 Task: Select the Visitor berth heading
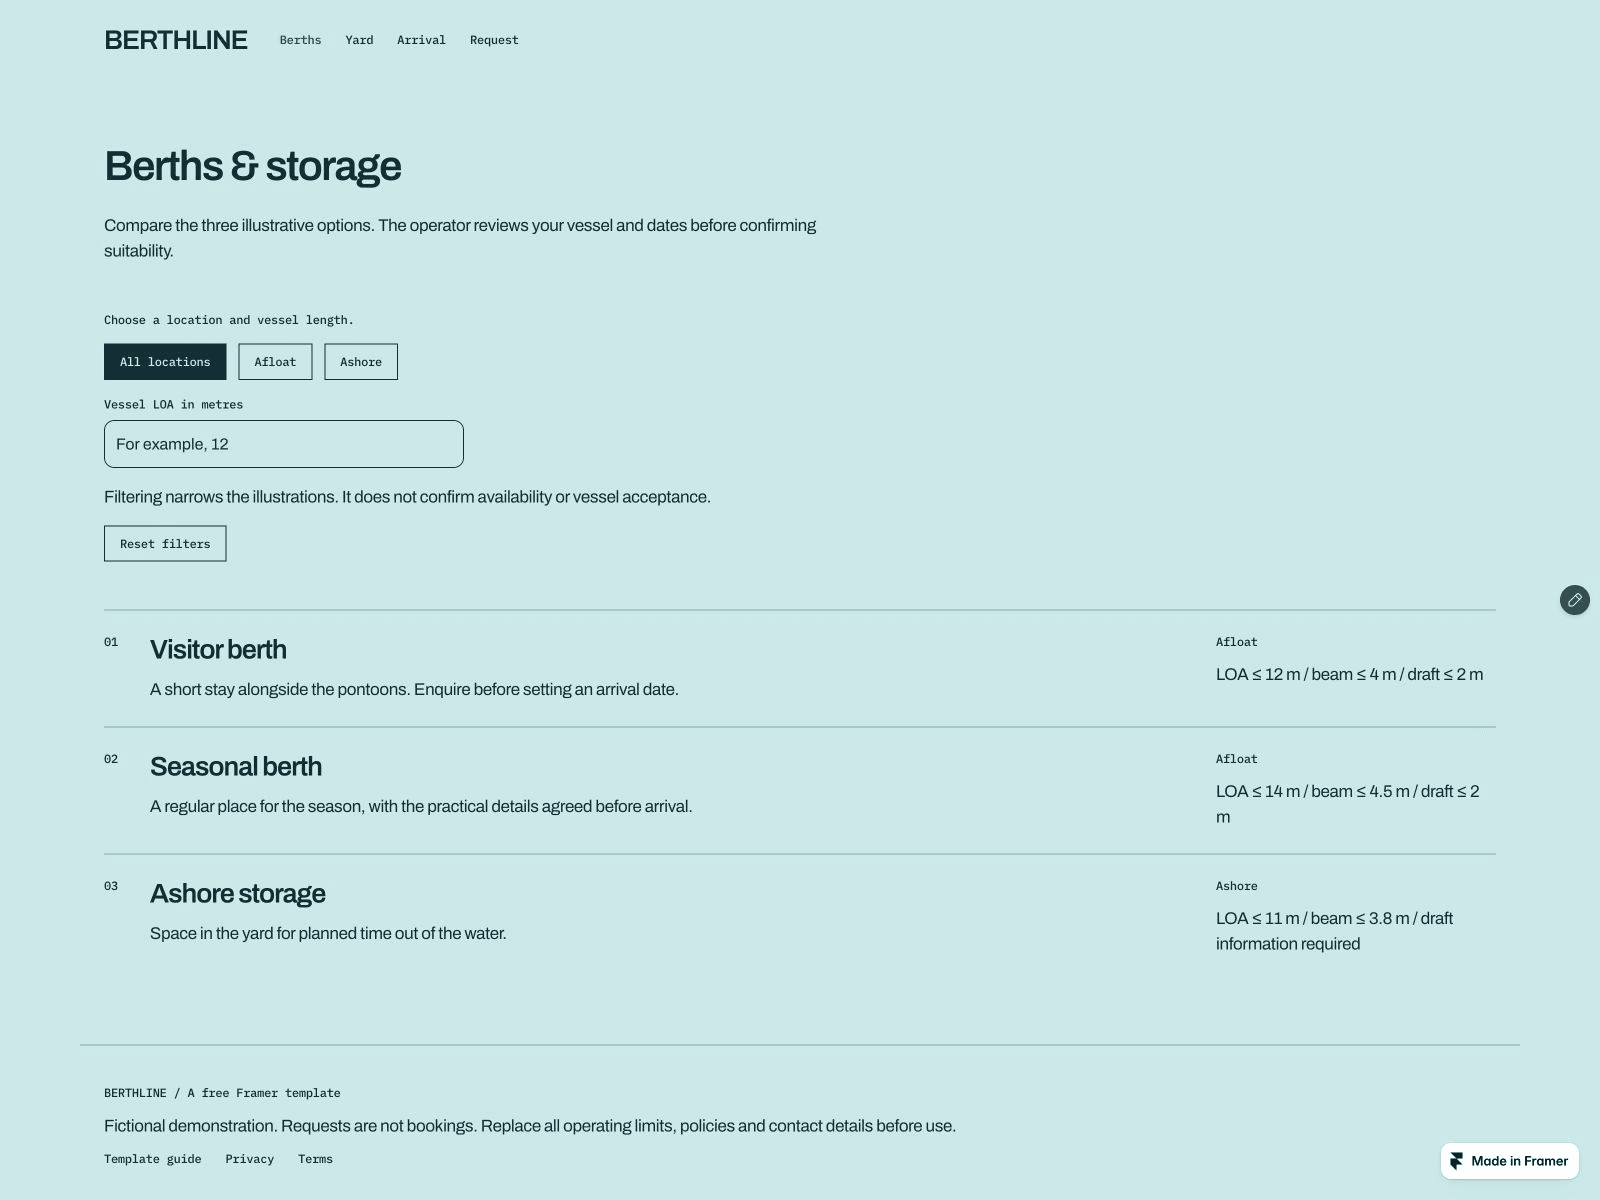[218, 650]
